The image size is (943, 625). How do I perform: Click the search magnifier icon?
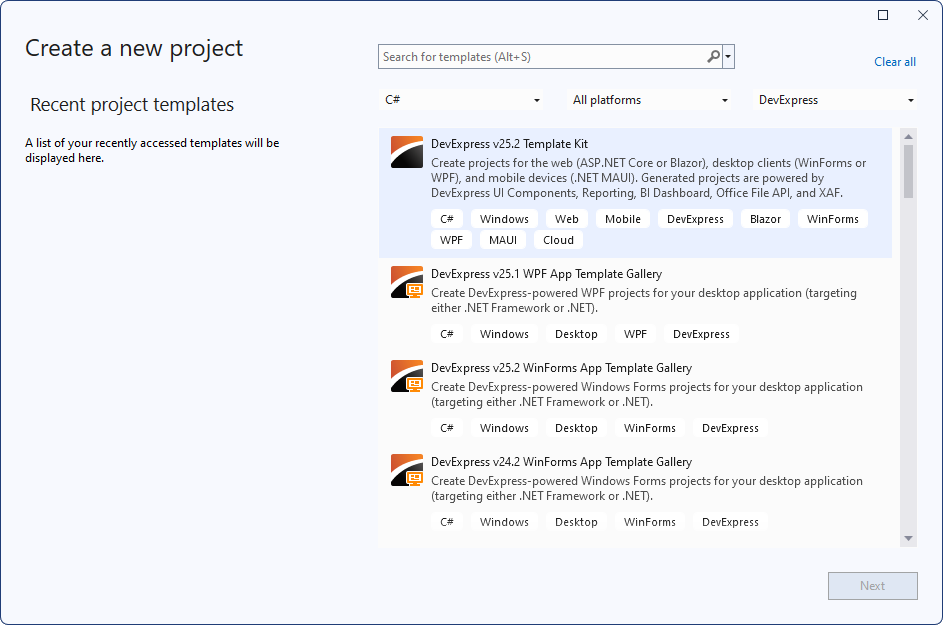pos(712,56)
